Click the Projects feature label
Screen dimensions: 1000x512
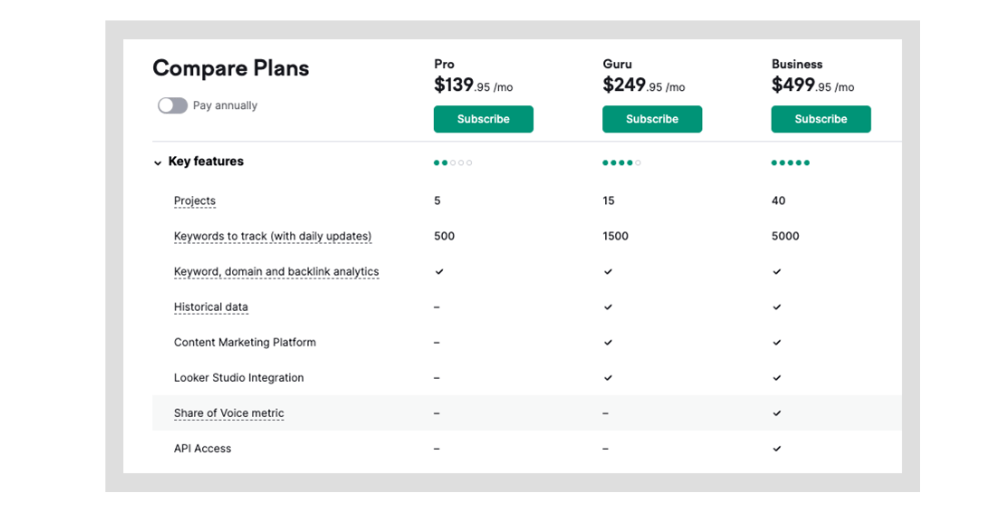pyautogui.click(x=195, y=201)
